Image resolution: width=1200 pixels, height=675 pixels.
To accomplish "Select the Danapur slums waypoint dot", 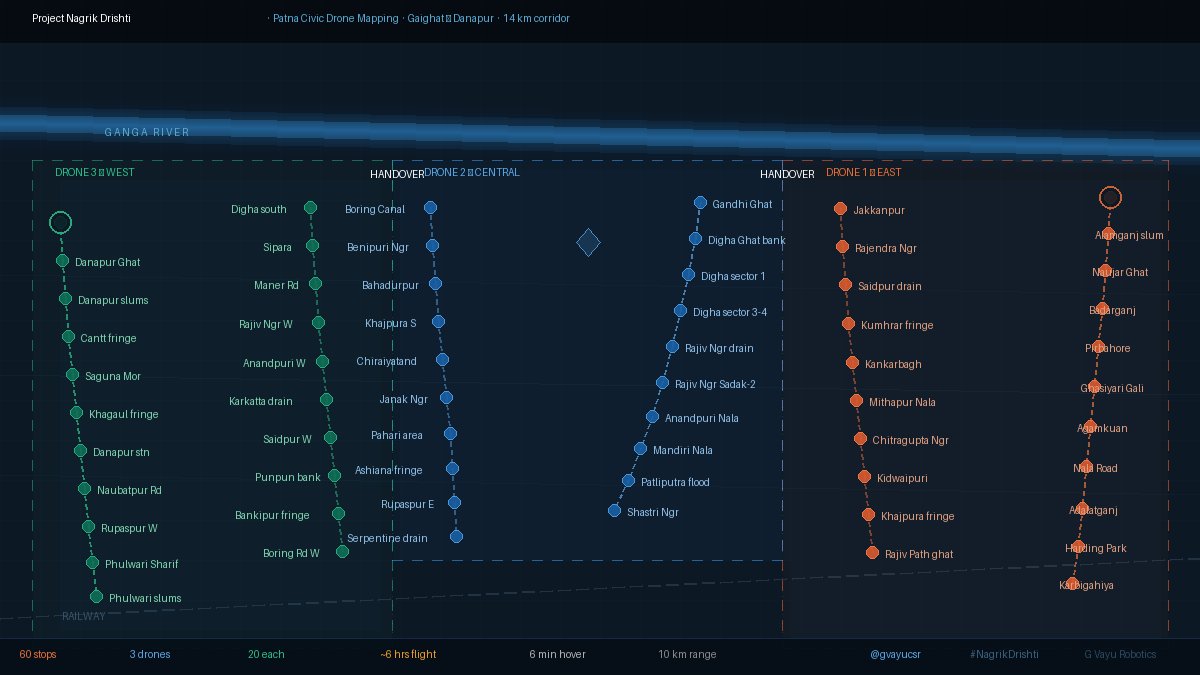I will (x=65, y=299).
